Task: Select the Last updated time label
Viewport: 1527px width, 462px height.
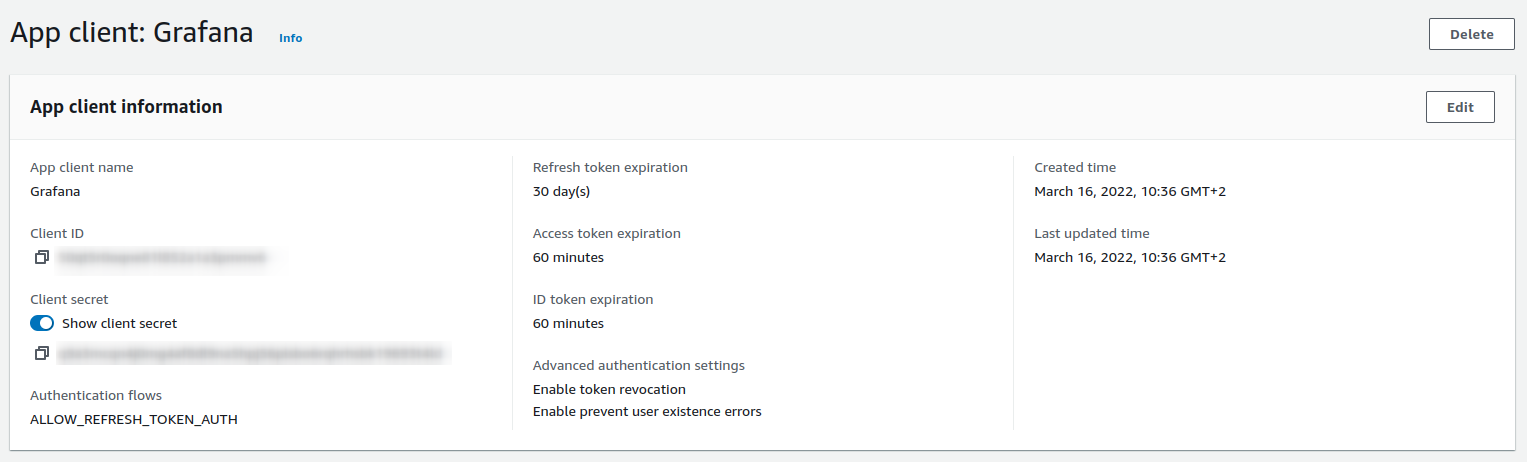Action: pyautogui.click(x=1092, y=233)
